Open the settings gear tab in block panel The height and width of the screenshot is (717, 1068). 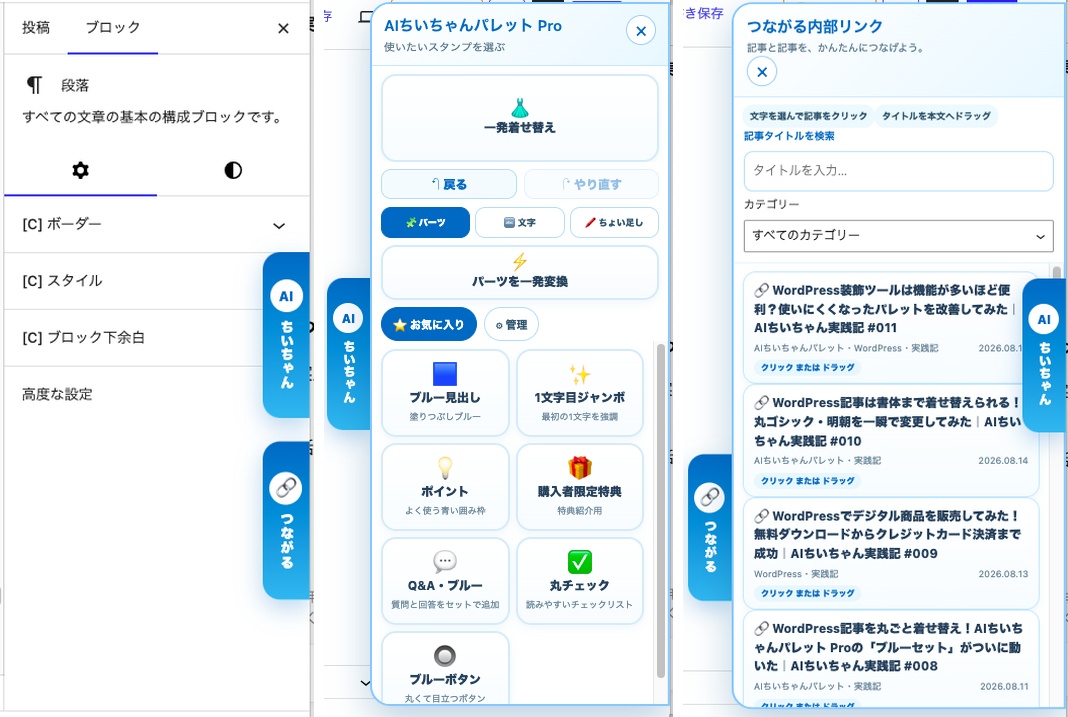click(80, 170)
